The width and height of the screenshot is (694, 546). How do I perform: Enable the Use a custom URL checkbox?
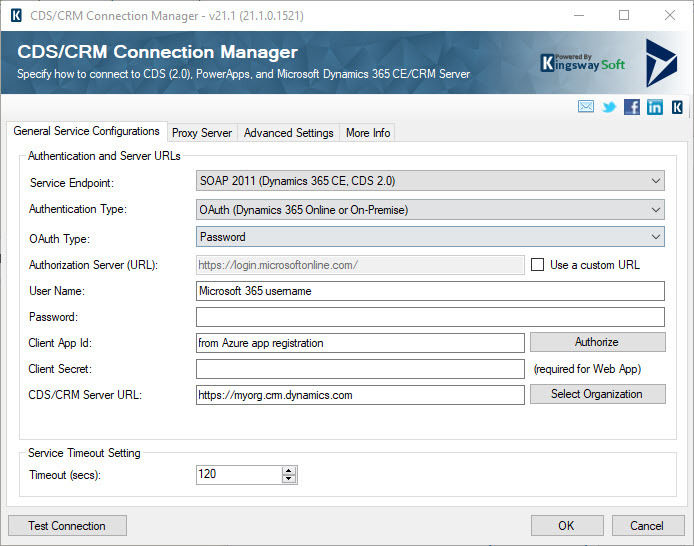tap(537, 265)
